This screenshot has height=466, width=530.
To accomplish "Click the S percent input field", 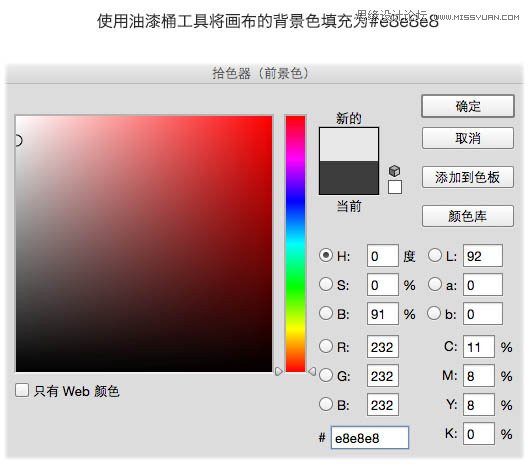I will (x=383, y=285).
